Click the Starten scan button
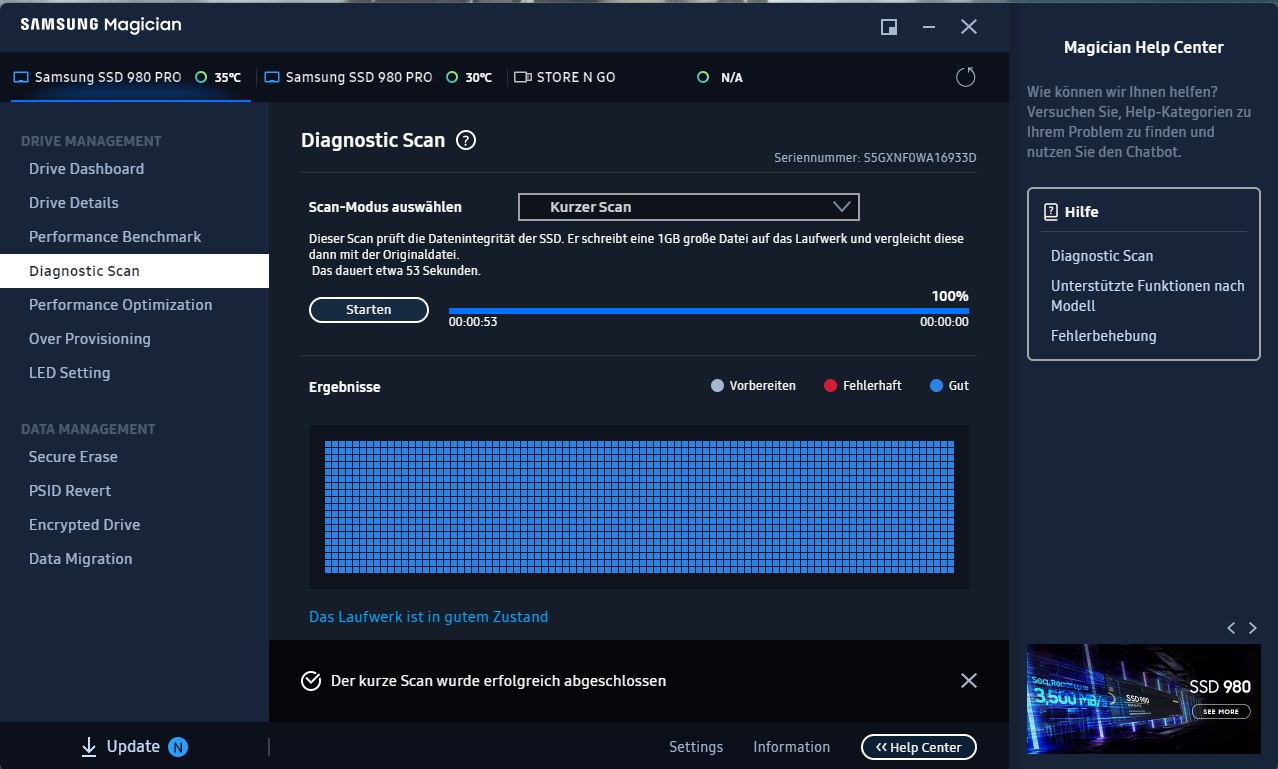Screen dimensions: 1278x769 click(x=369, y=310)
